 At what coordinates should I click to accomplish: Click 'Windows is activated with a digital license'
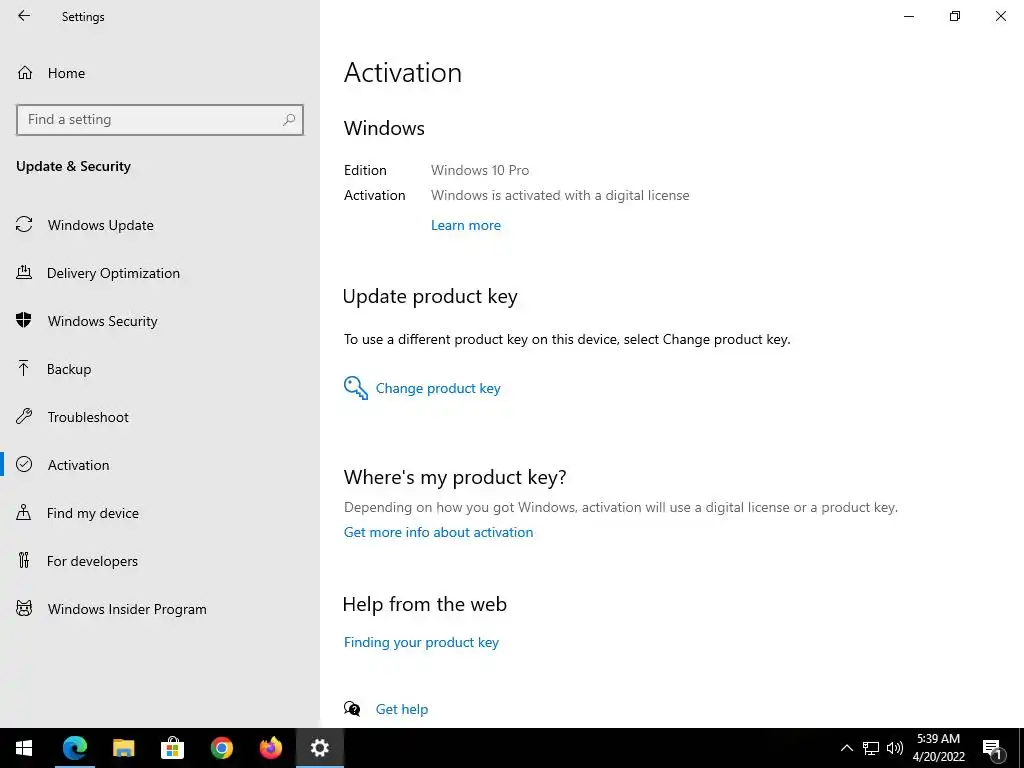point(560,195)
